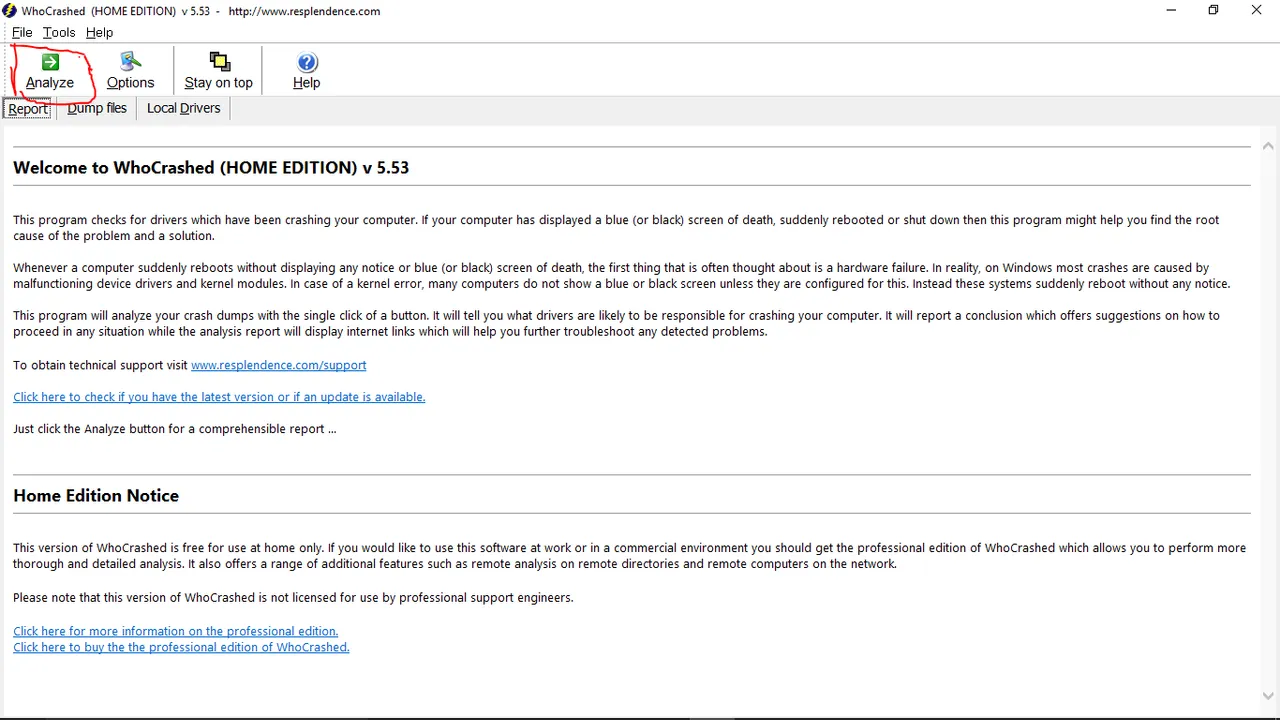Click the 'Just click the Analyze button' text

pyautogui.click(x=175, y=429)
